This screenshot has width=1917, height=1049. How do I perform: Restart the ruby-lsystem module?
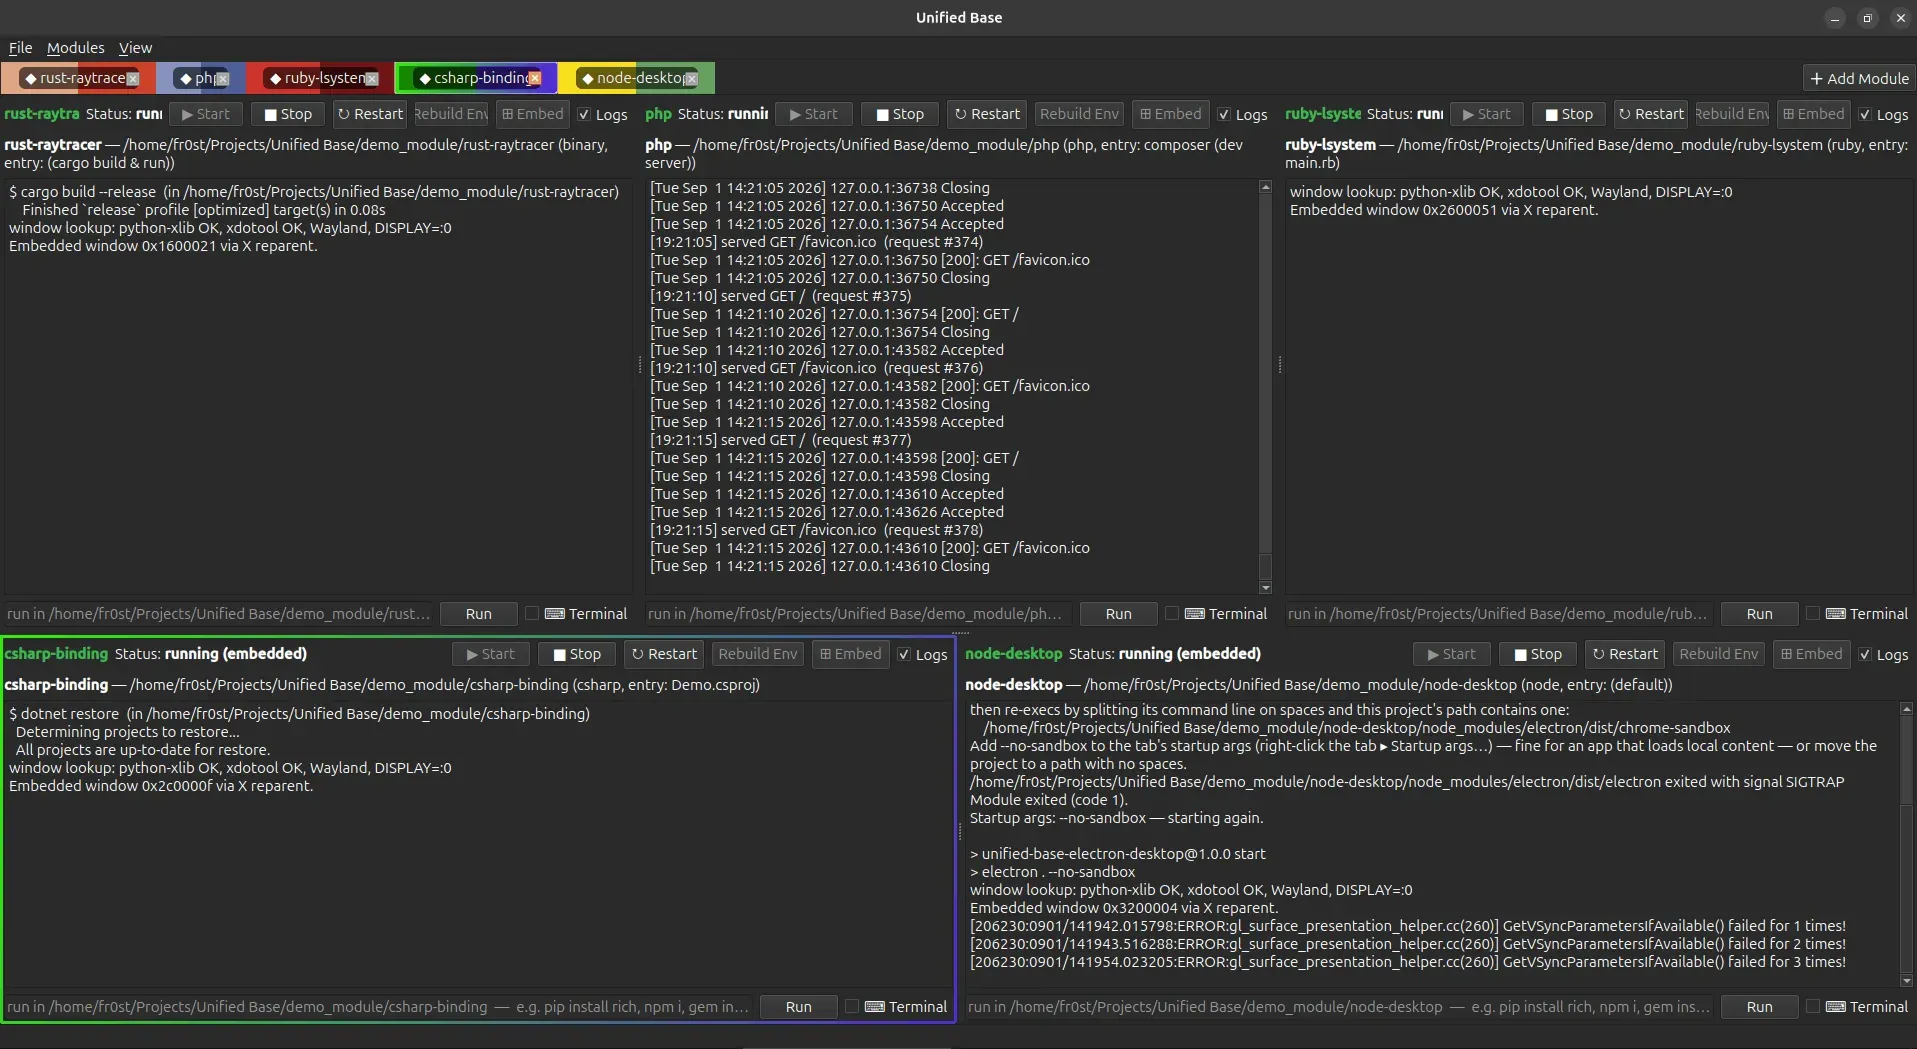tap(1651, 114)
